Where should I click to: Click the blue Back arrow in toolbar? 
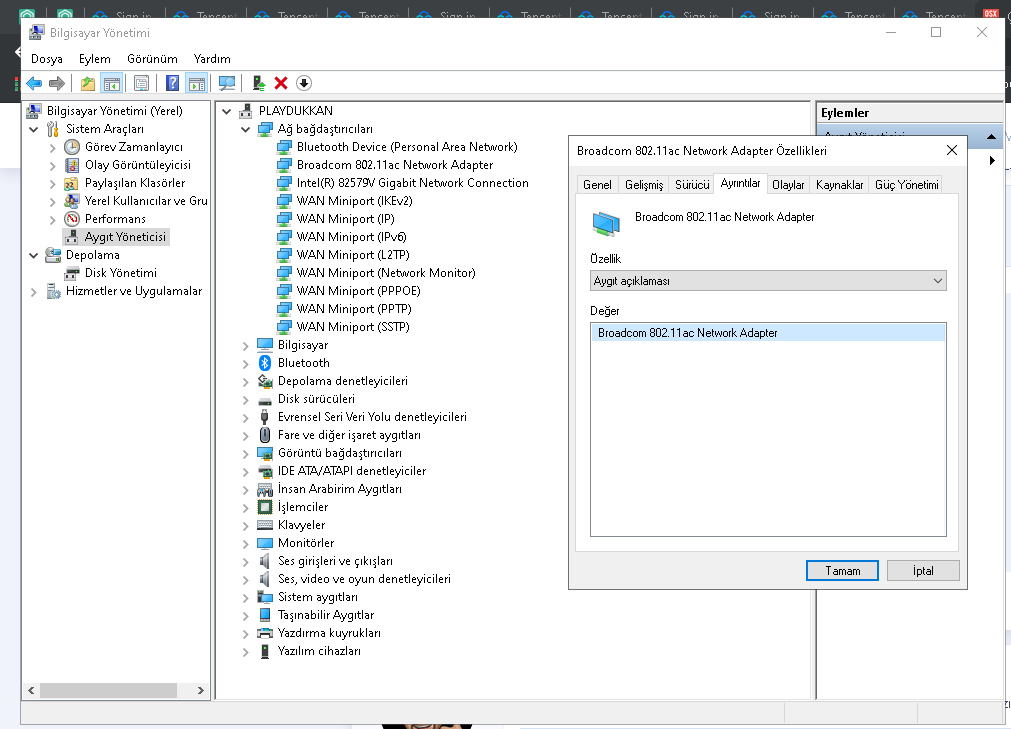pos(34,83)
